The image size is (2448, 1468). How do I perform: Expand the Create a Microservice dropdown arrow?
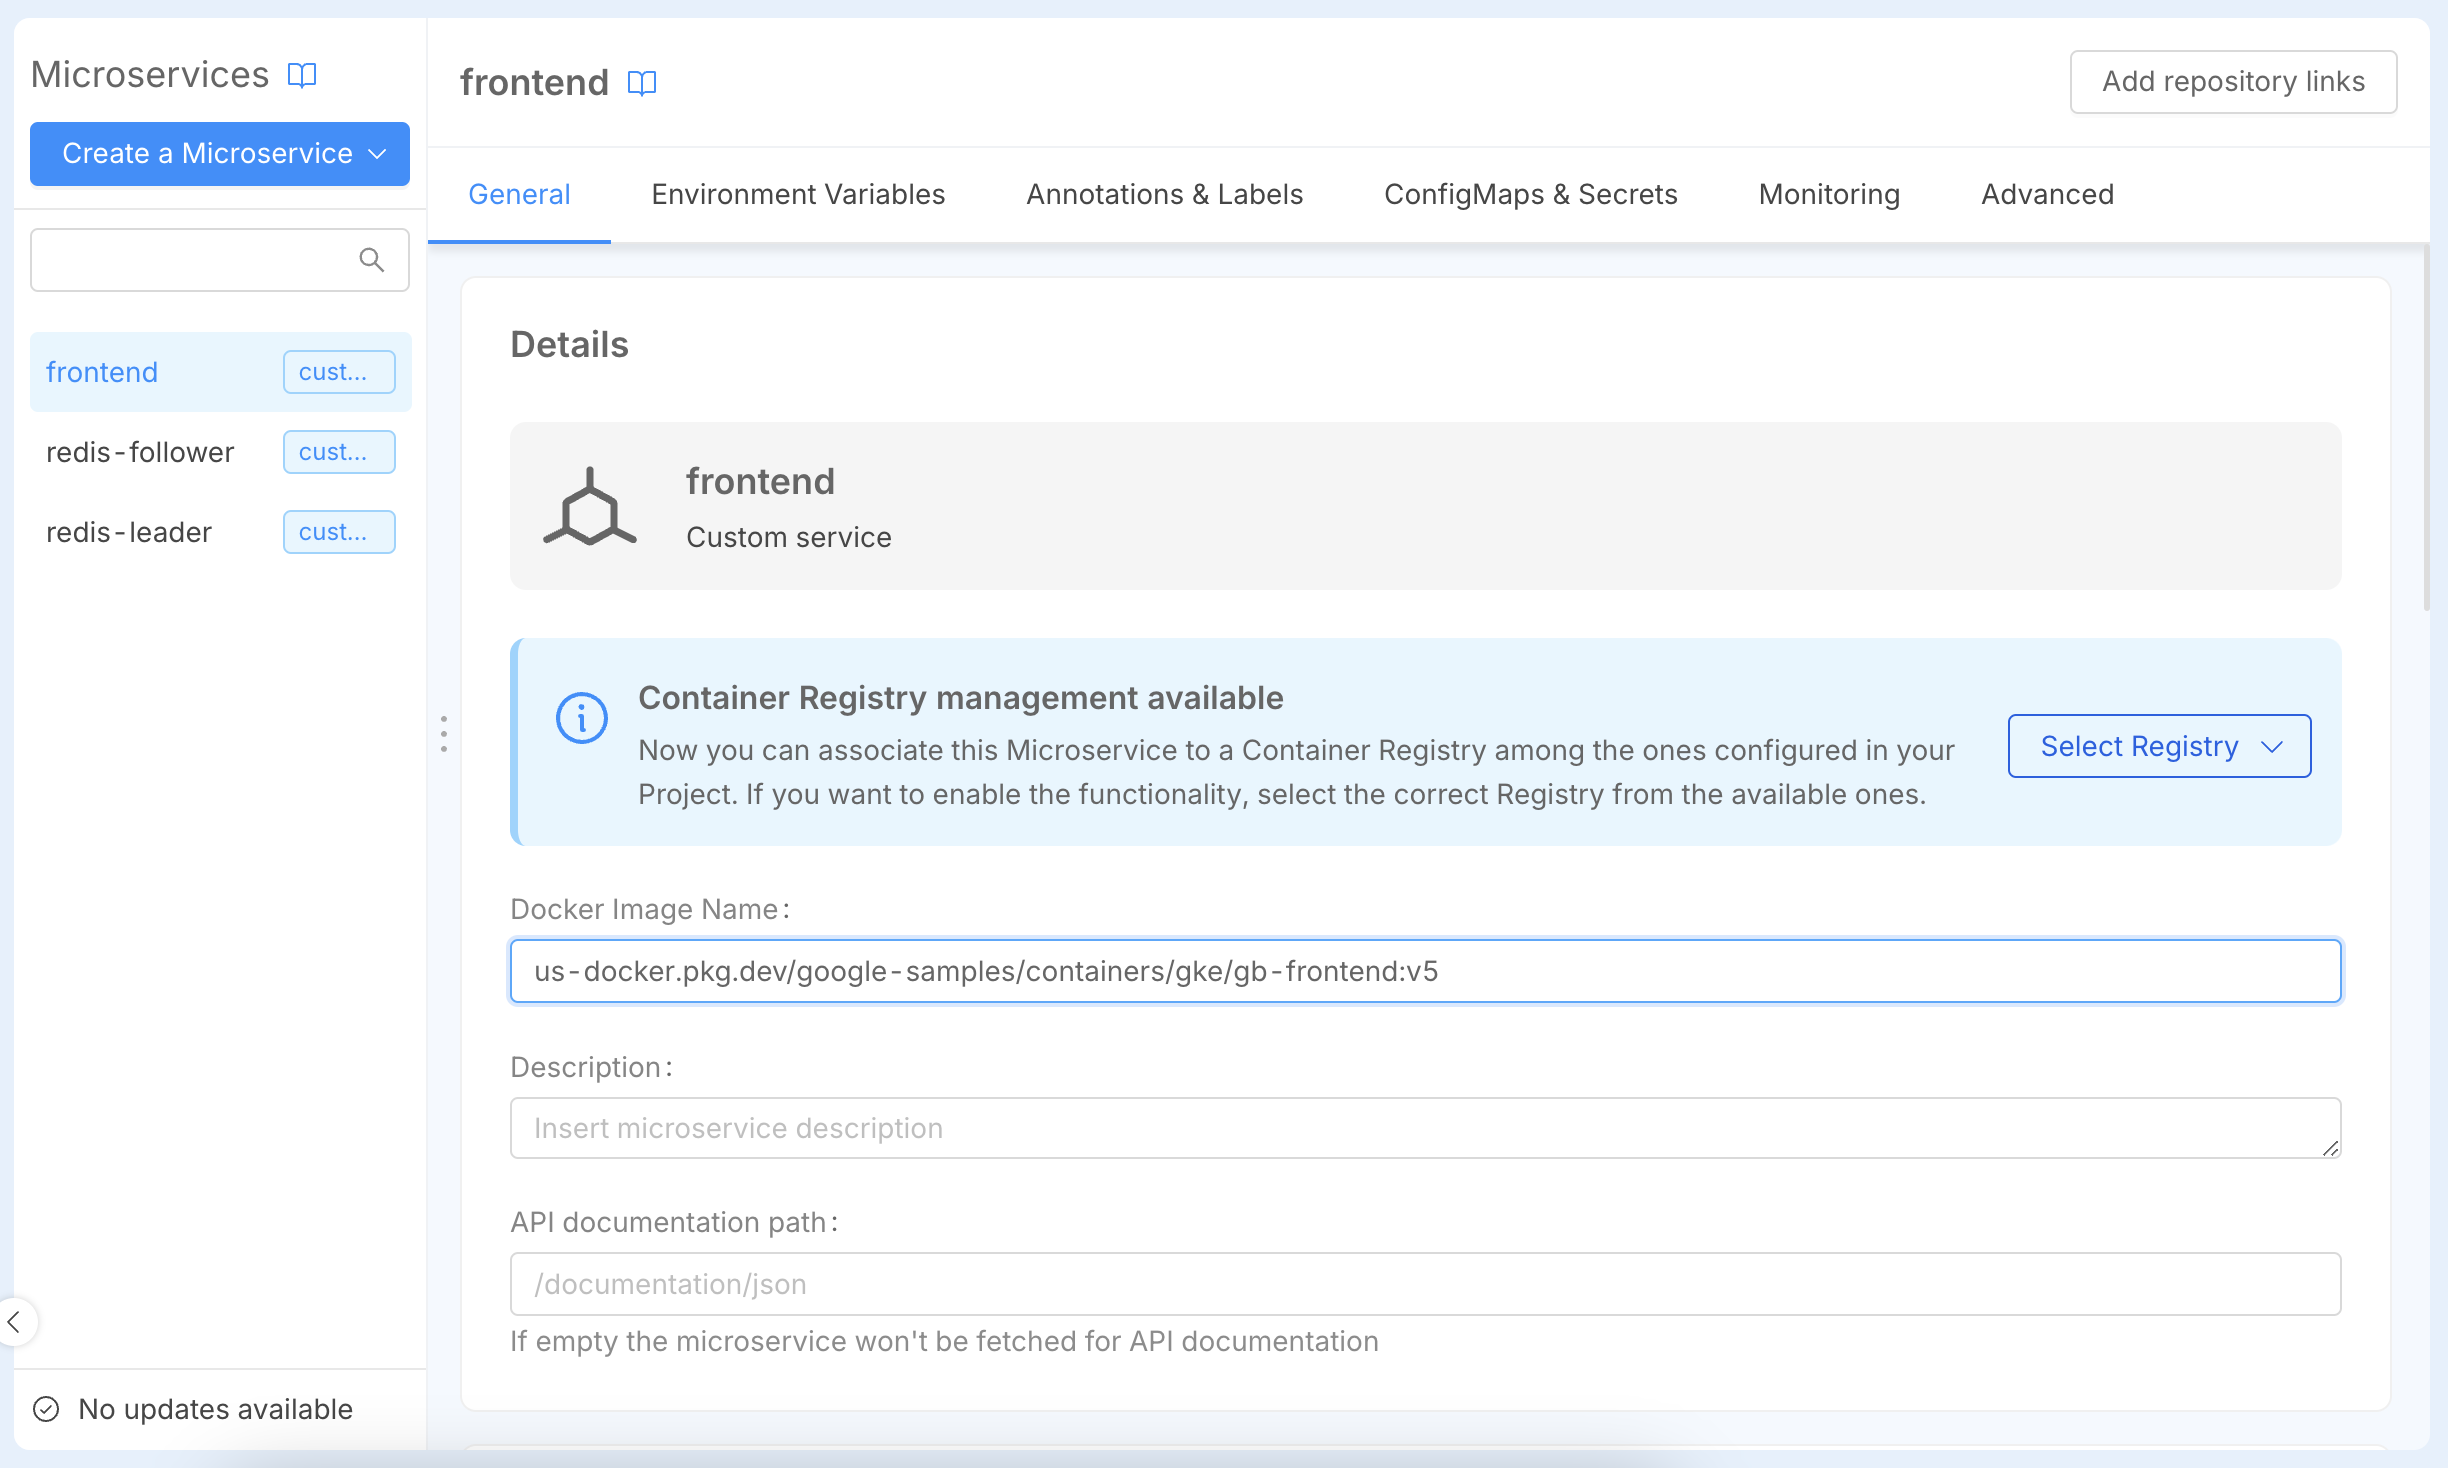(x=377, y=154)
